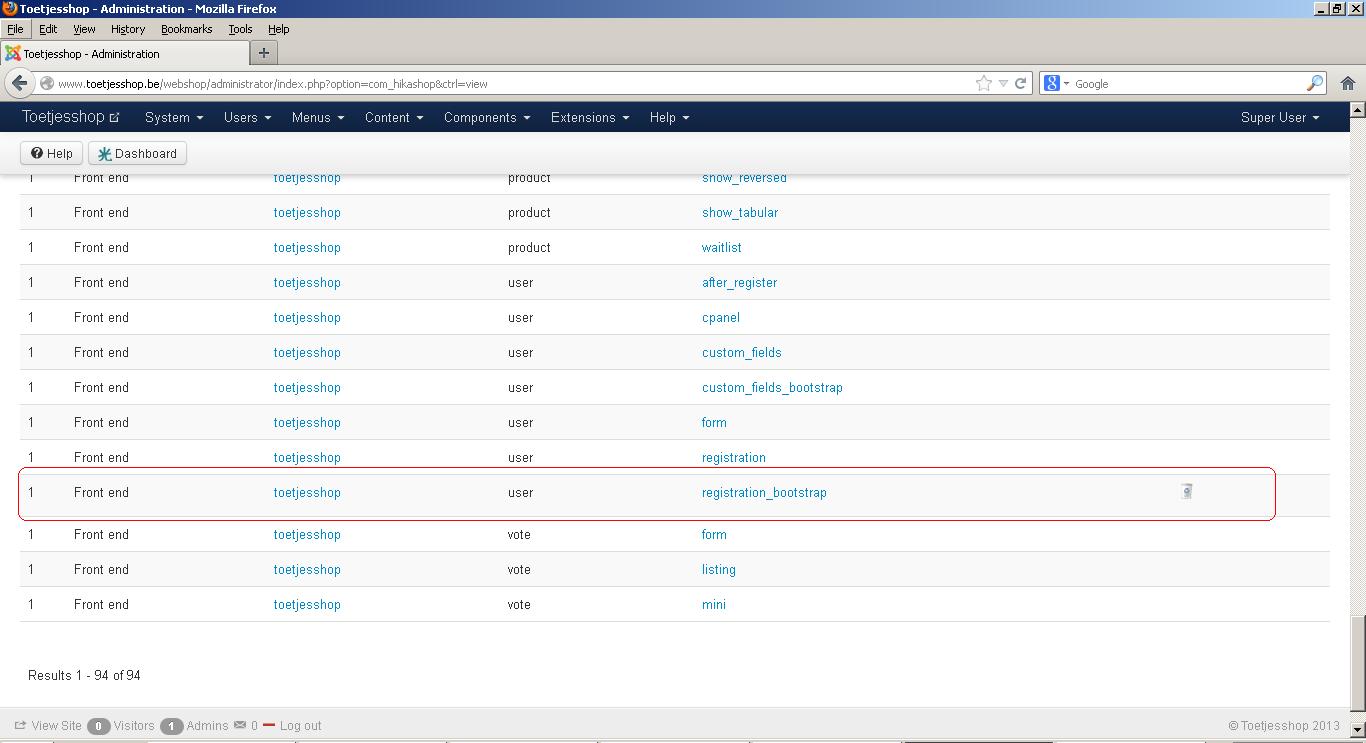Screen dimensions: 1366x743
Task: Open the mini view link
Action: (x=714, y=604)
